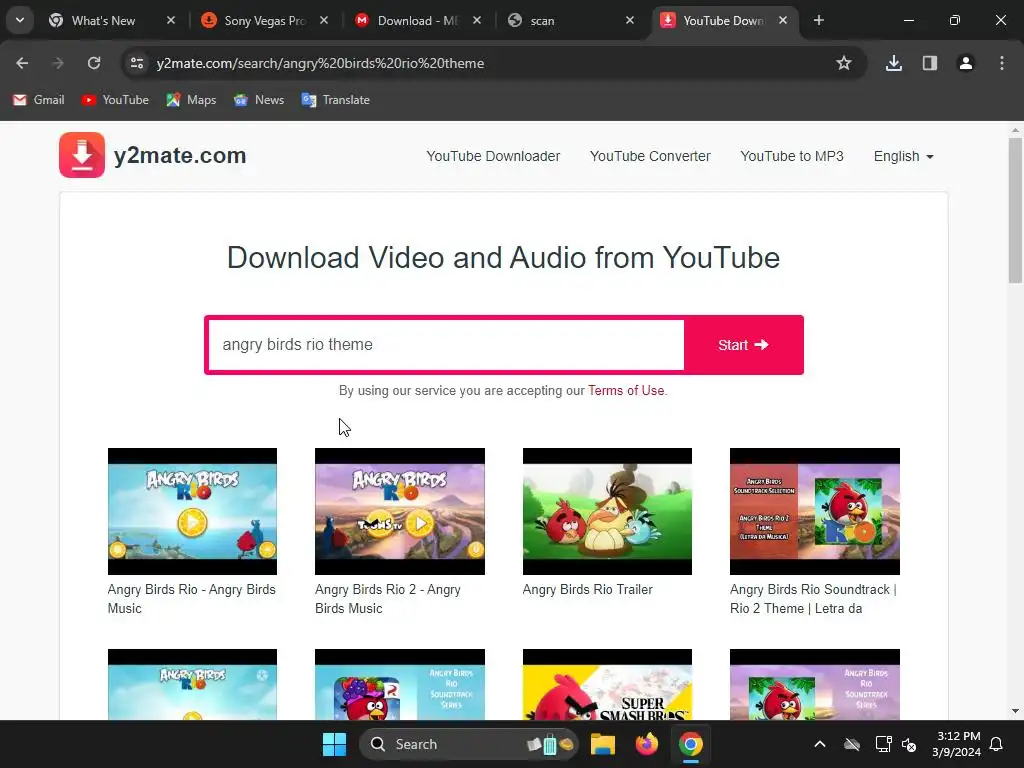Viewport: 1024px width, 768px height.
Task: Open the Terms of Use link
Action: point(626,391)
